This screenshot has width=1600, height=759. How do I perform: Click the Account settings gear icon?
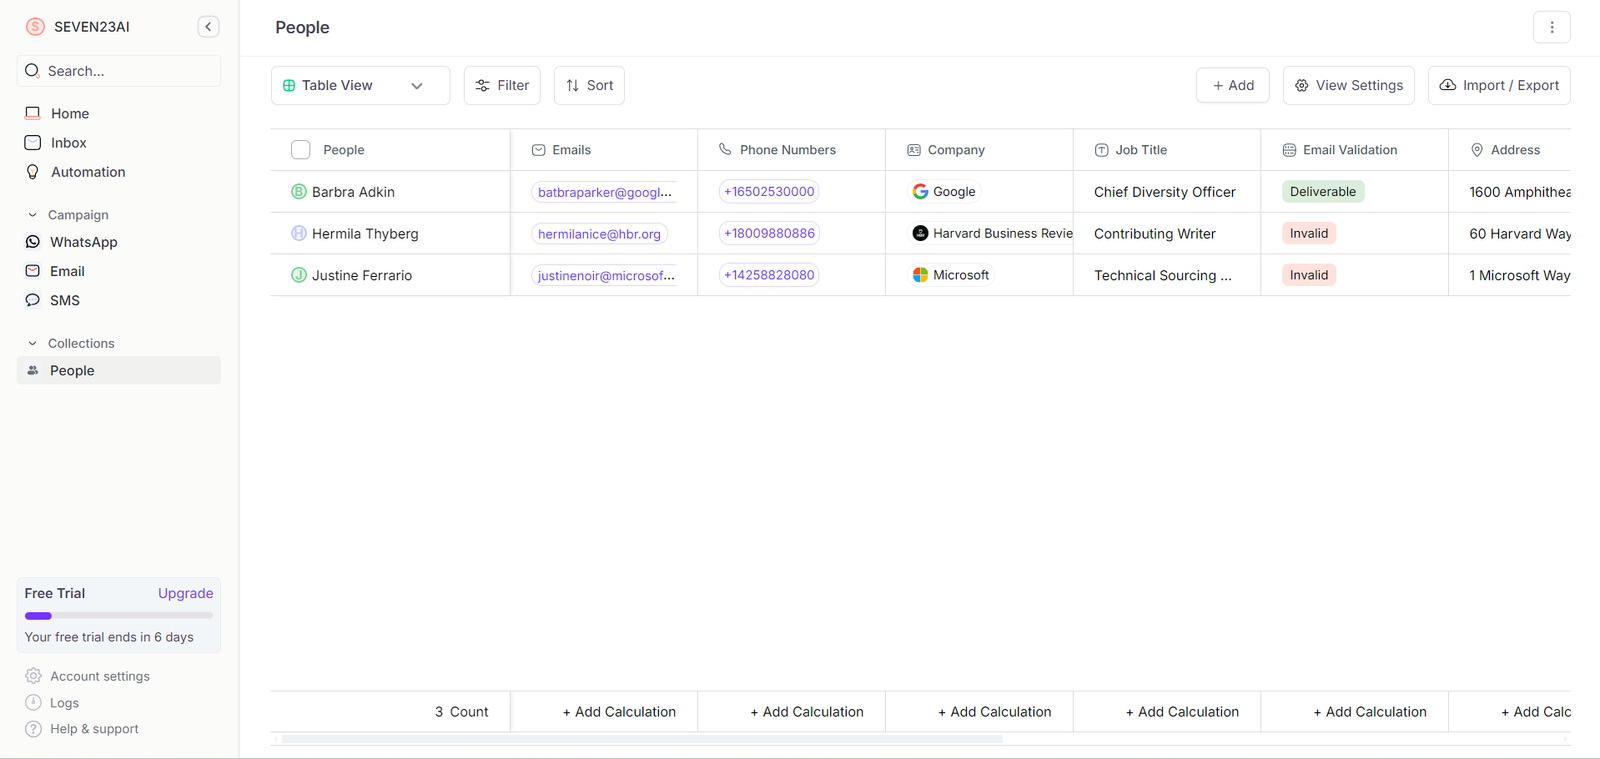point(33,676)
